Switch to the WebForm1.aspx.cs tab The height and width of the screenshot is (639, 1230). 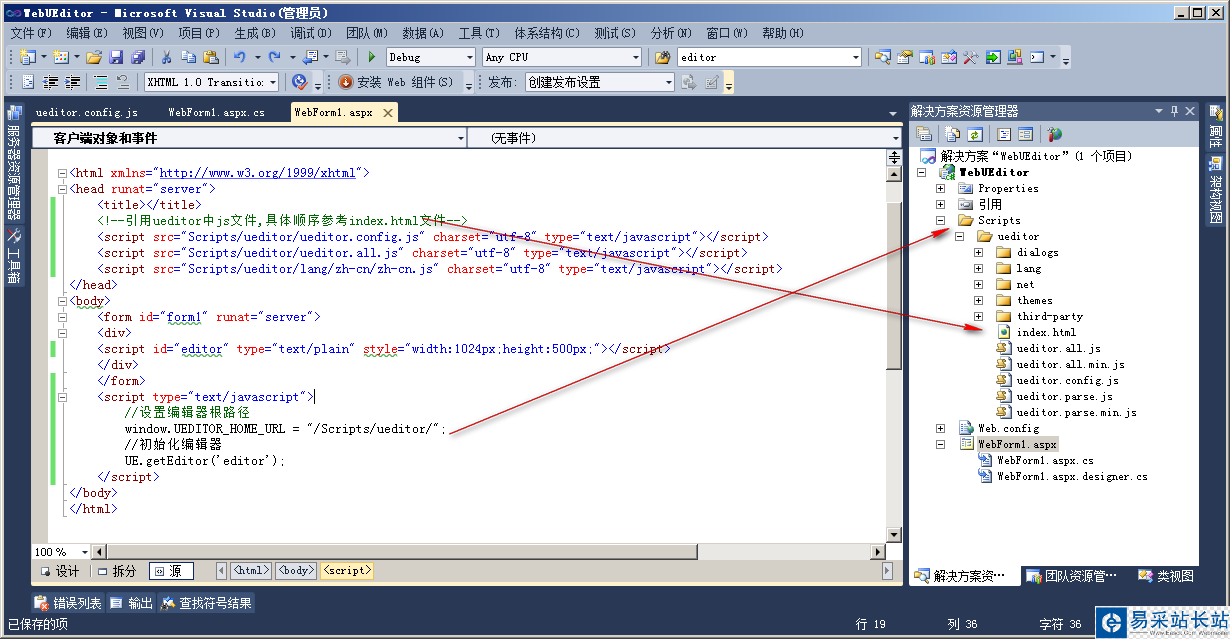(217, 113)
